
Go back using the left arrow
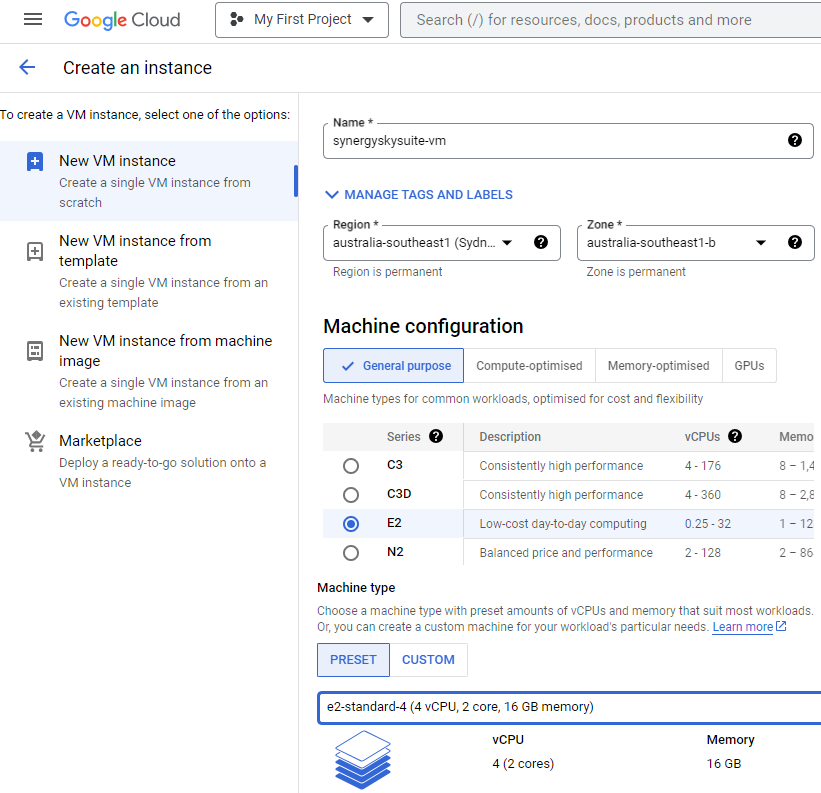point(27,67)
